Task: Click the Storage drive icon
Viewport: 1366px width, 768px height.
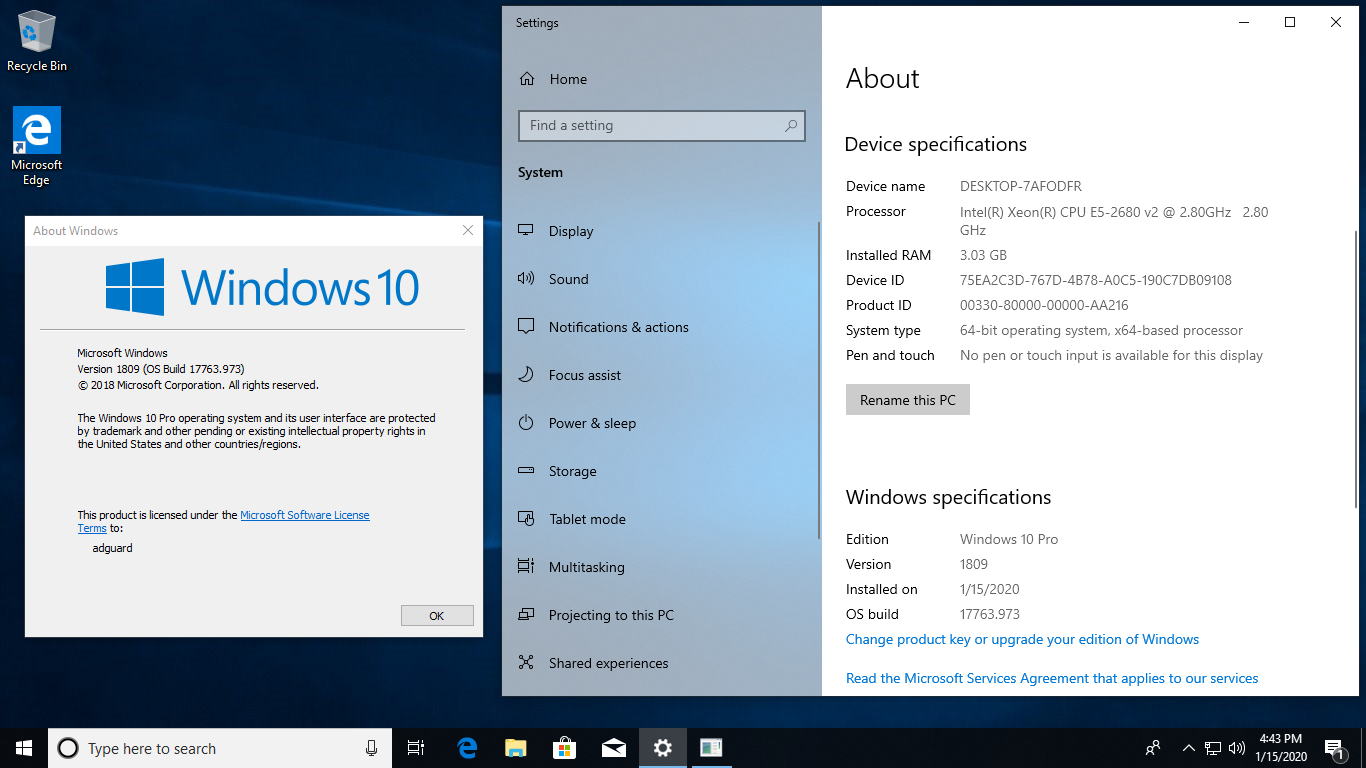Action: click(x=526, y=471)
